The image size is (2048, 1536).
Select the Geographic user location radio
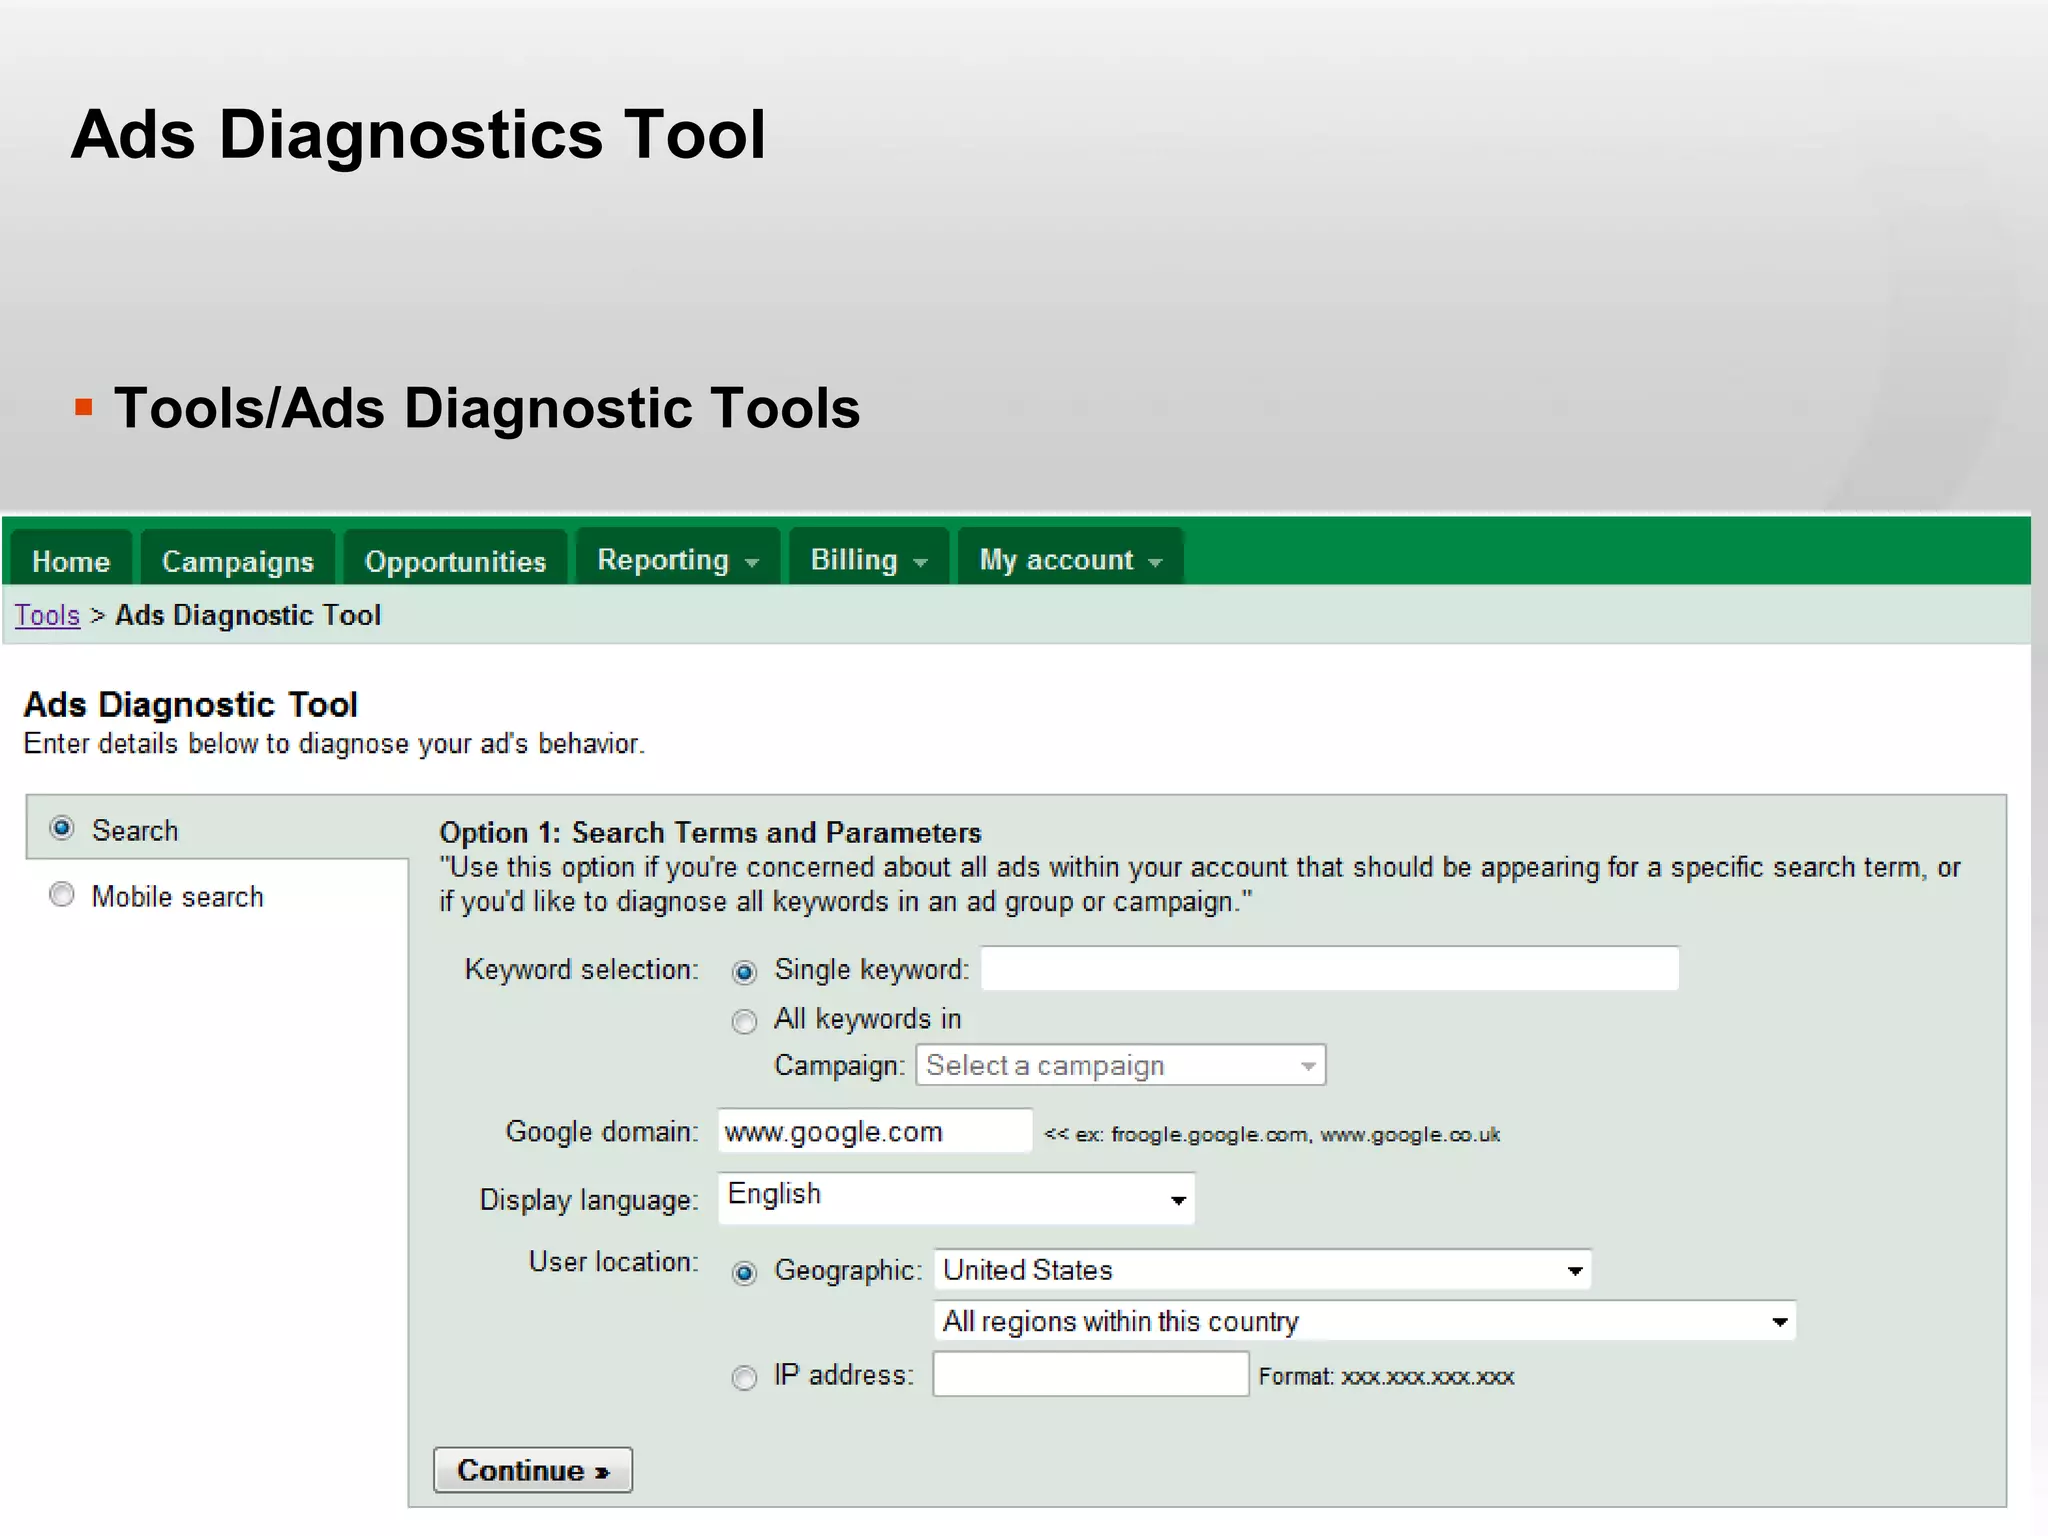(x=744, y=1273)
